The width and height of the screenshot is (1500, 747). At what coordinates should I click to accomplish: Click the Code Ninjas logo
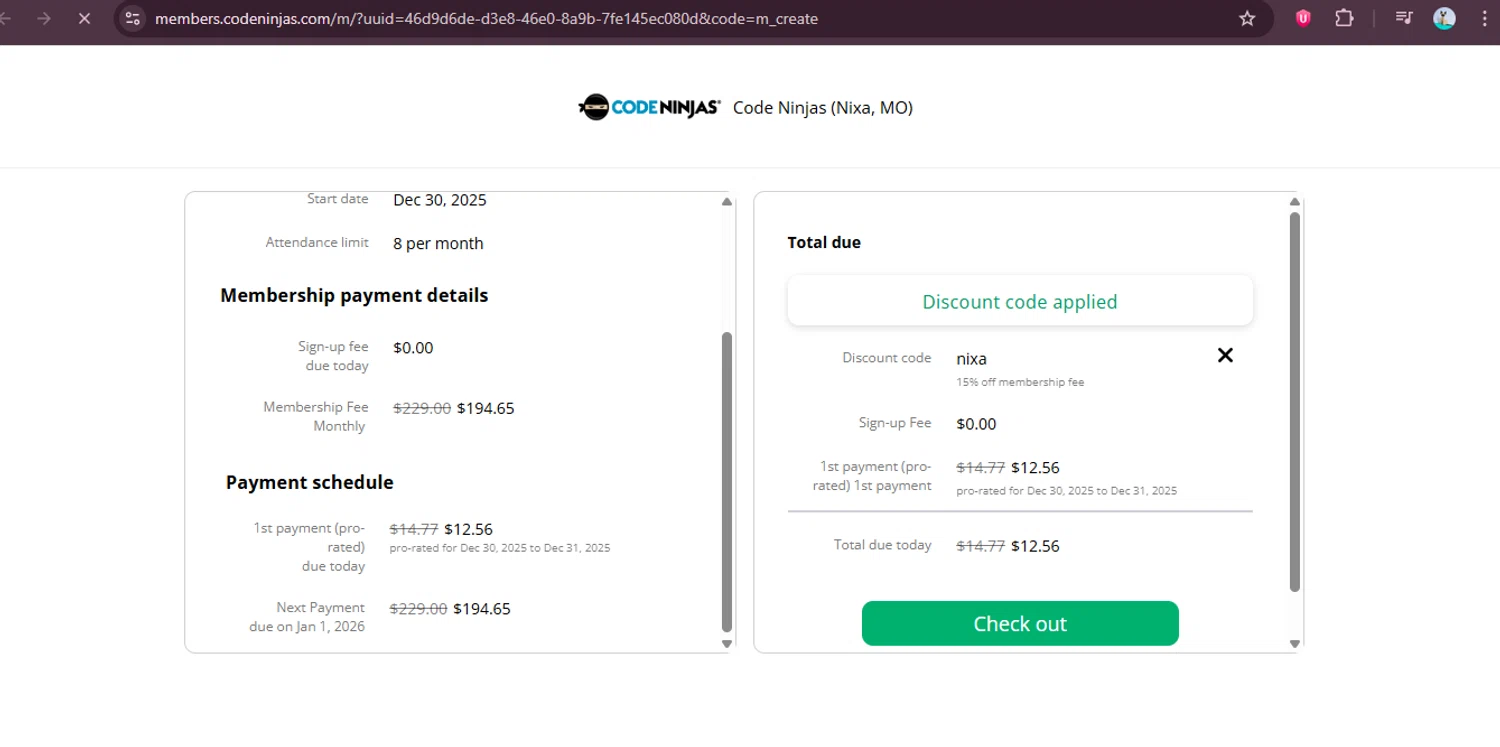pyautogui.click(x=650, y=107)
